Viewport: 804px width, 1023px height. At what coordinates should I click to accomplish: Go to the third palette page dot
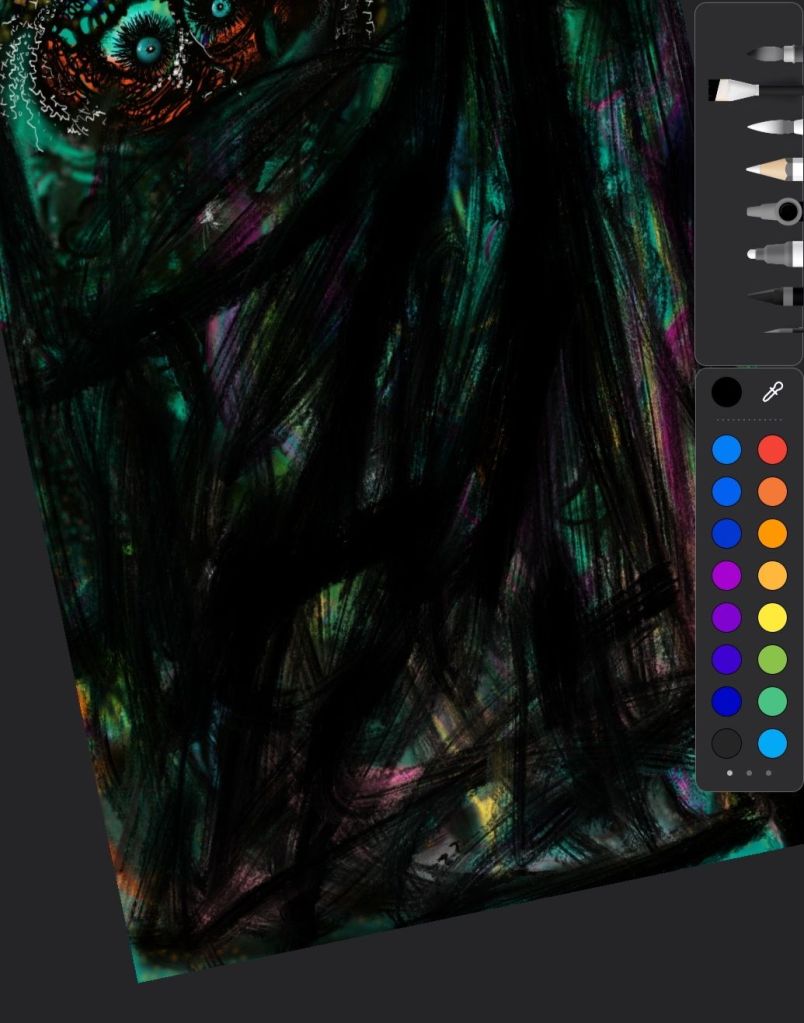tap(768, 773)
